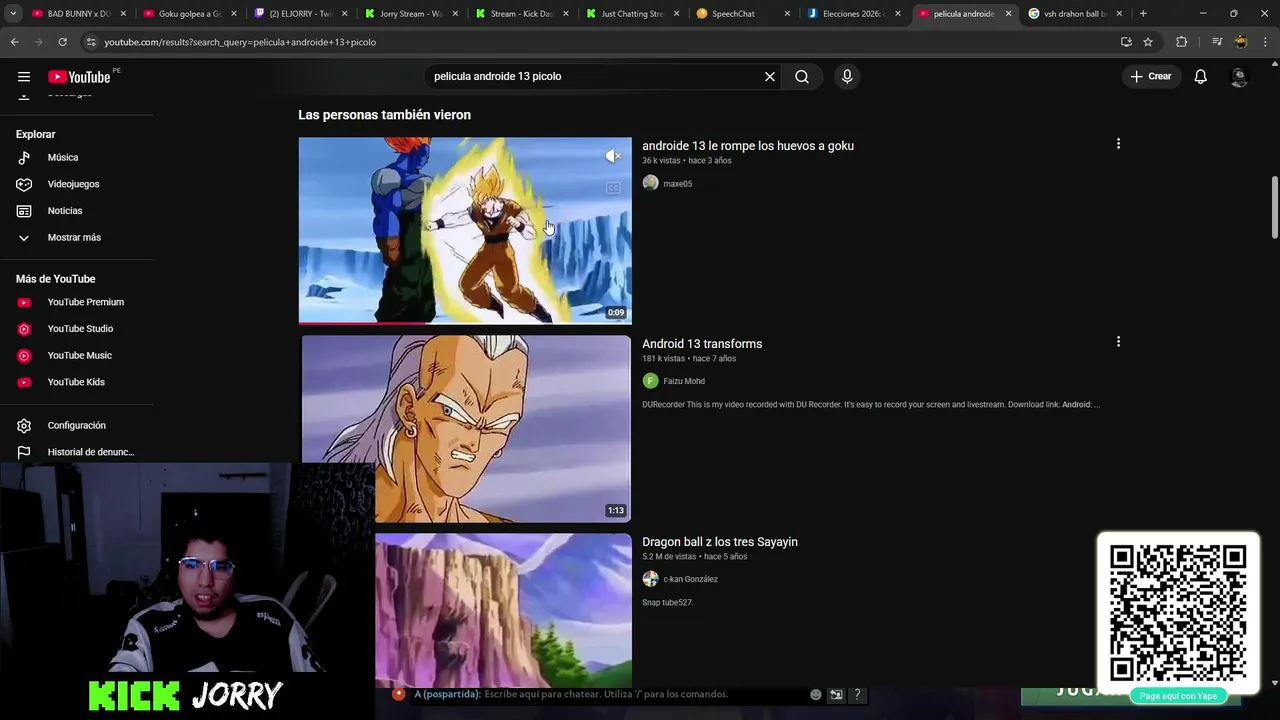Open more options for 'Android 13 transforms' video

1118,342
